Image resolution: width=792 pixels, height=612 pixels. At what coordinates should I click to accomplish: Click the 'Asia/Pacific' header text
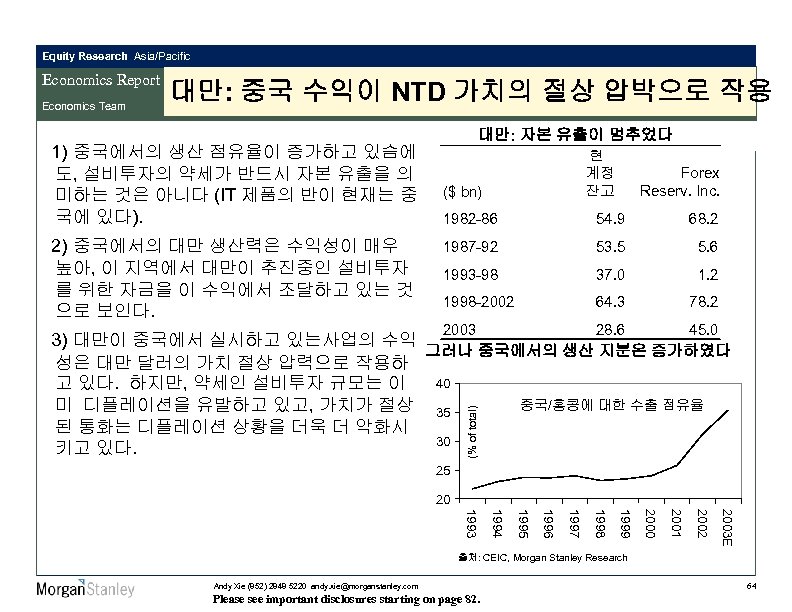tap(162, 56)
